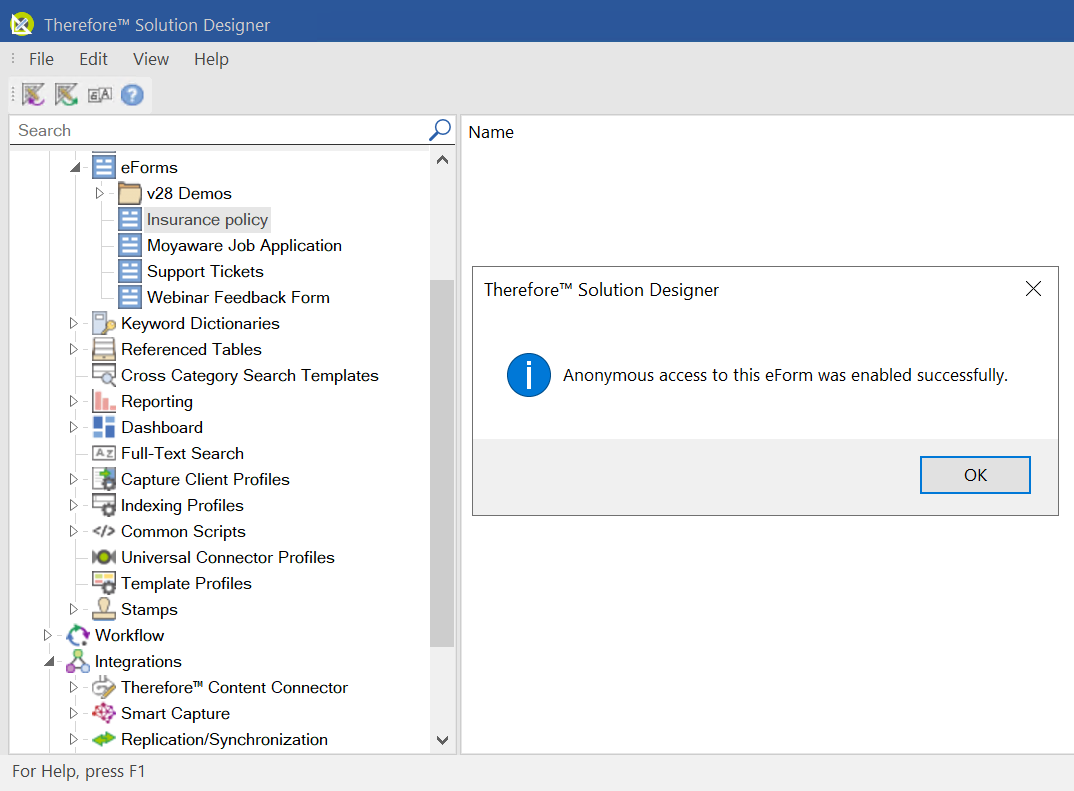Open the View menu

coord(151,59)
